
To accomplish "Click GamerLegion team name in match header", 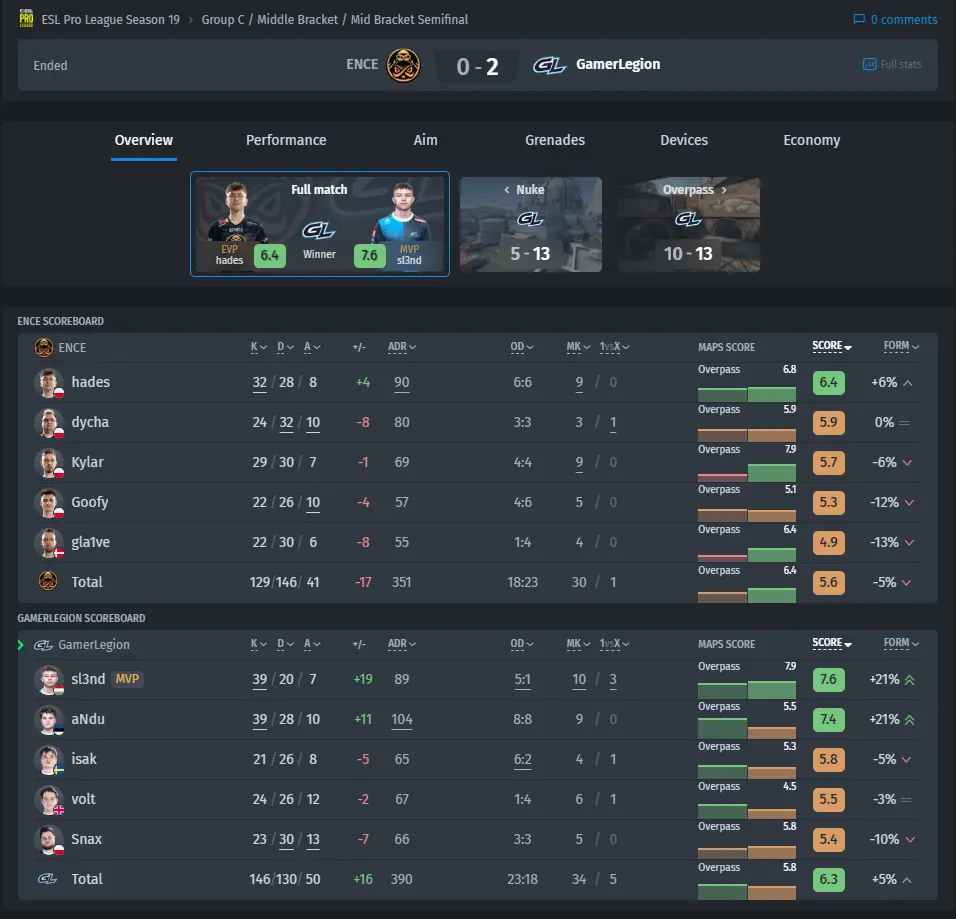I will pyautogui.click(x=618, y=65).
